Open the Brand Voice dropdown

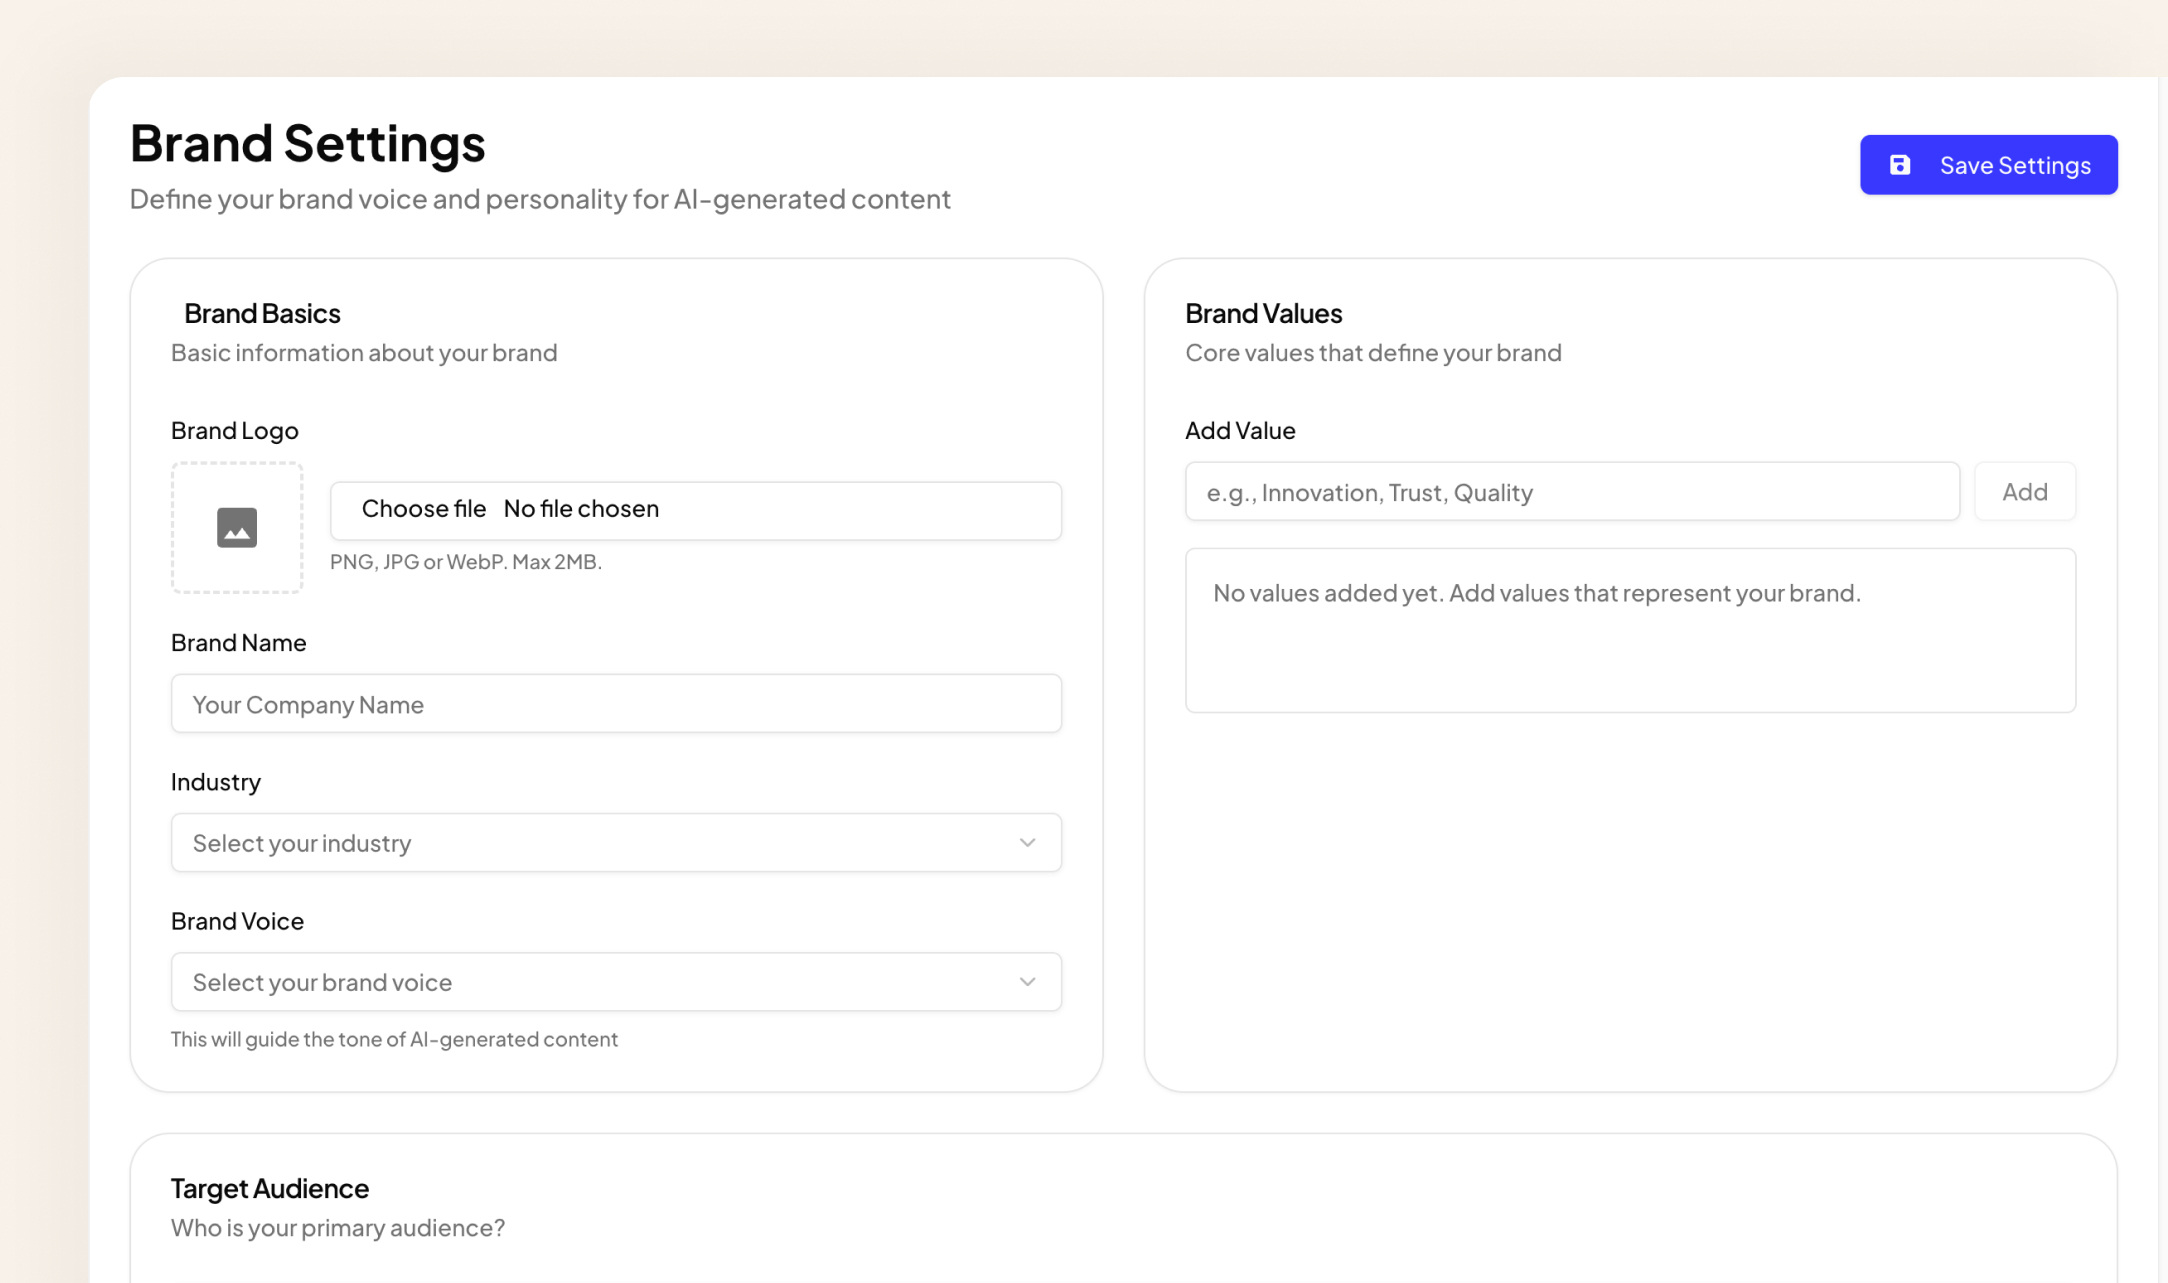[616, 981]
